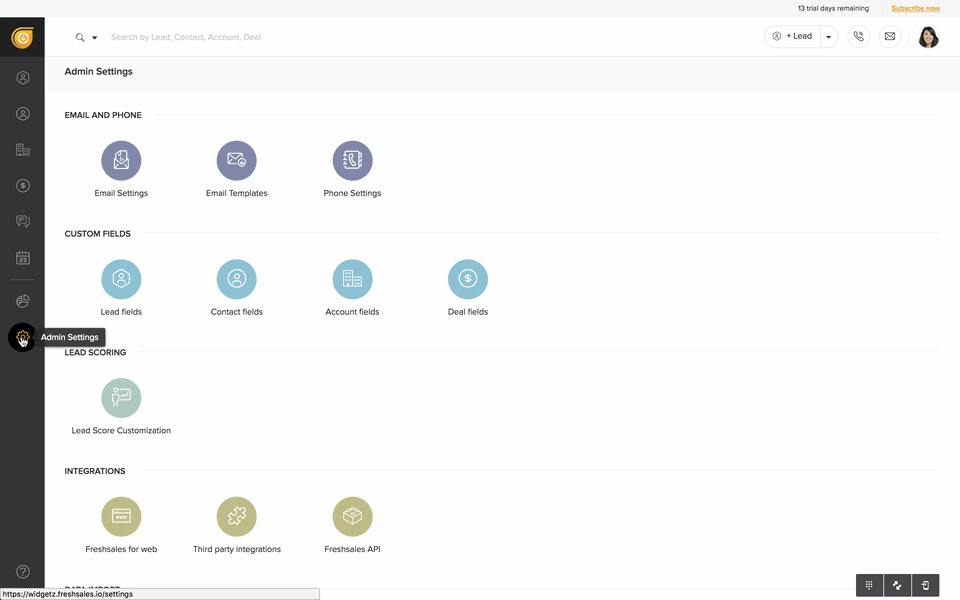Screen dimensions: 960x600
Task: Click the search magnifier icon
Action: click(x=80, y=37)
